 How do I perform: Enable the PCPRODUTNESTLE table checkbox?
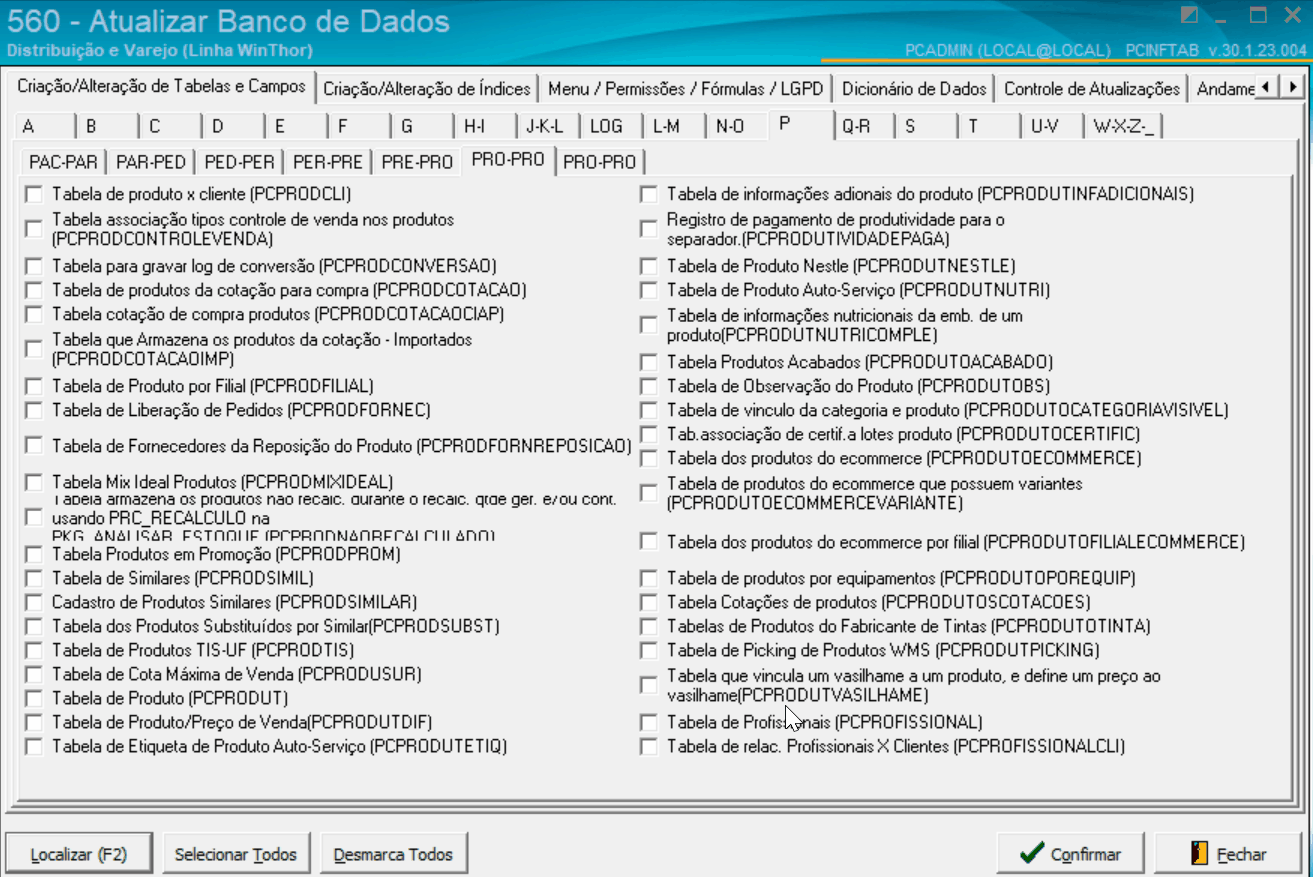[x=650, y=266]
